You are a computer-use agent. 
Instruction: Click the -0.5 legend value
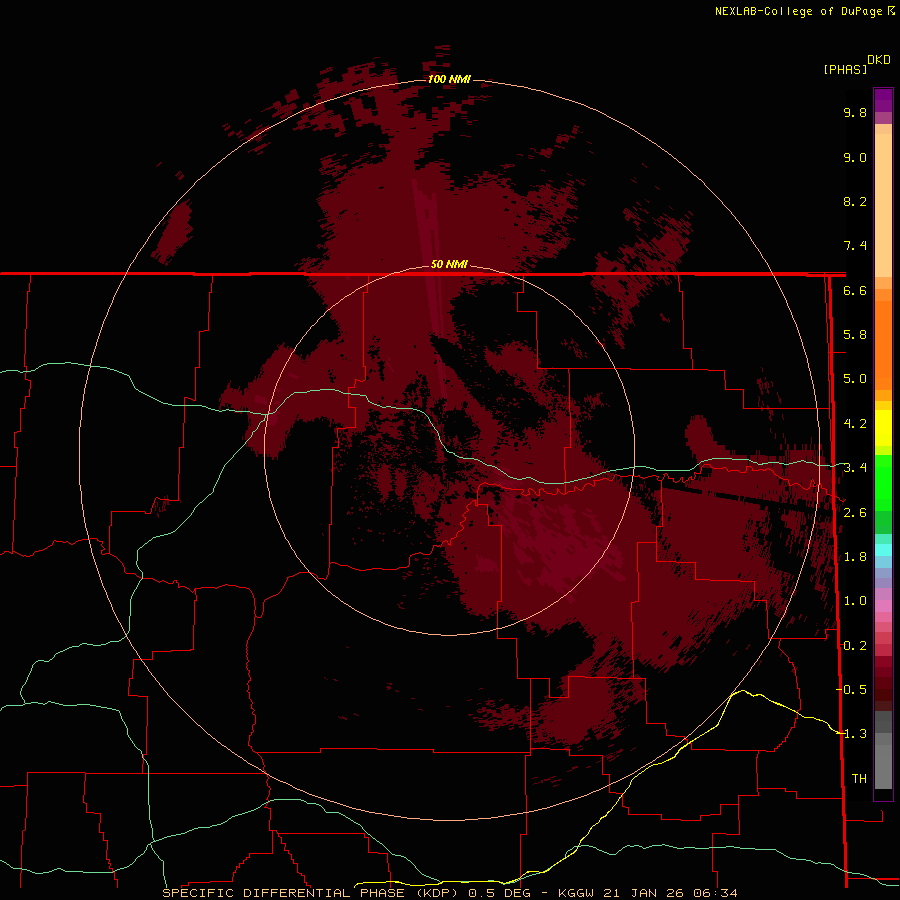(851, 690)
